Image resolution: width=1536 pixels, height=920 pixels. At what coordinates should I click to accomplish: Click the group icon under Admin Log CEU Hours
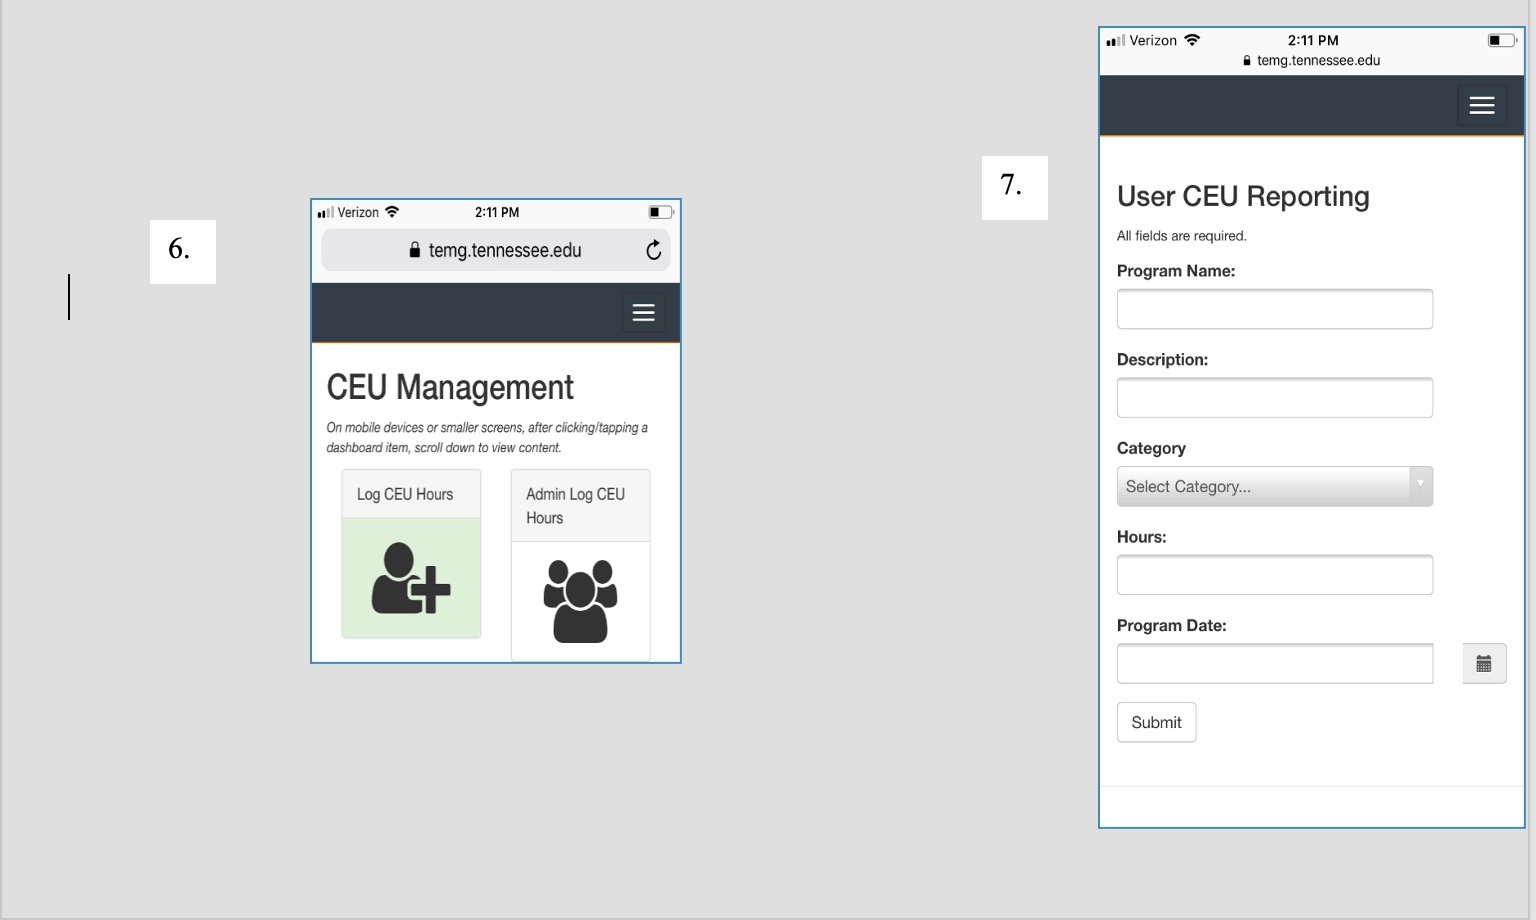(x=580, y=600)
